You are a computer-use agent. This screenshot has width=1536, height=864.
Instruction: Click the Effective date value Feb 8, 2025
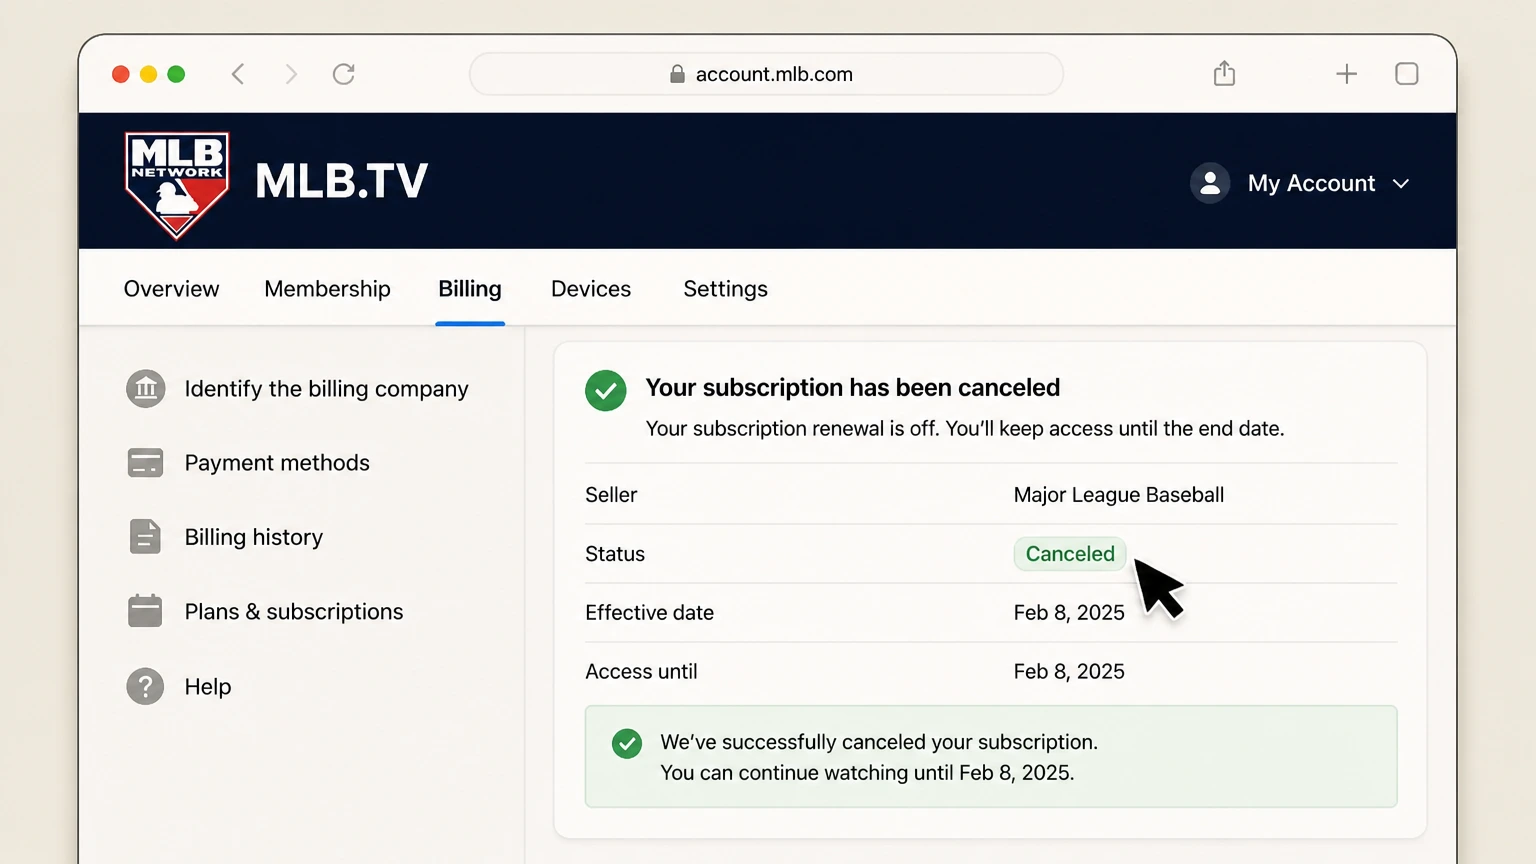1069,613
